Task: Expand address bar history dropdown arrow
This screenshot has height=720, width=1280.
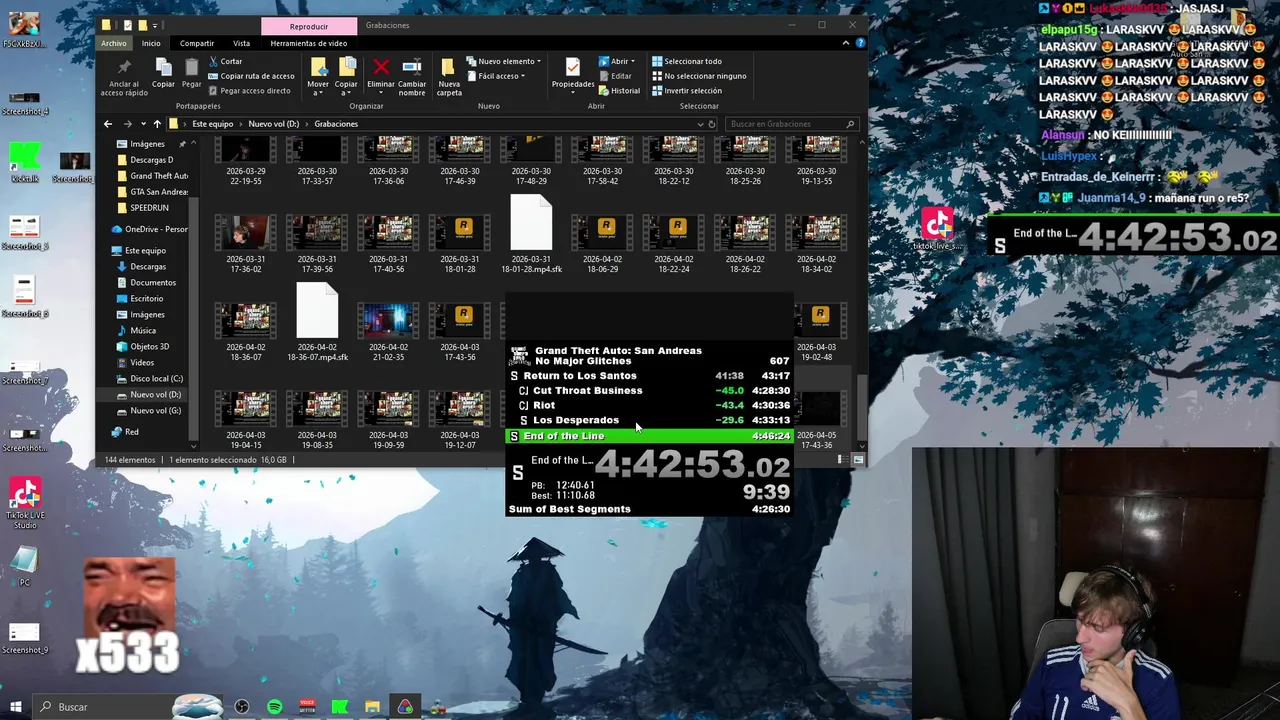Action: point(700,124)
